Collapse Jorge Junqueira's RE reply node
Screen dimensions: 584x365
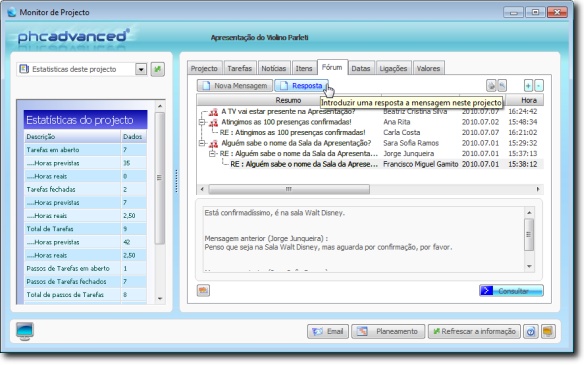[x=212, y=153]
